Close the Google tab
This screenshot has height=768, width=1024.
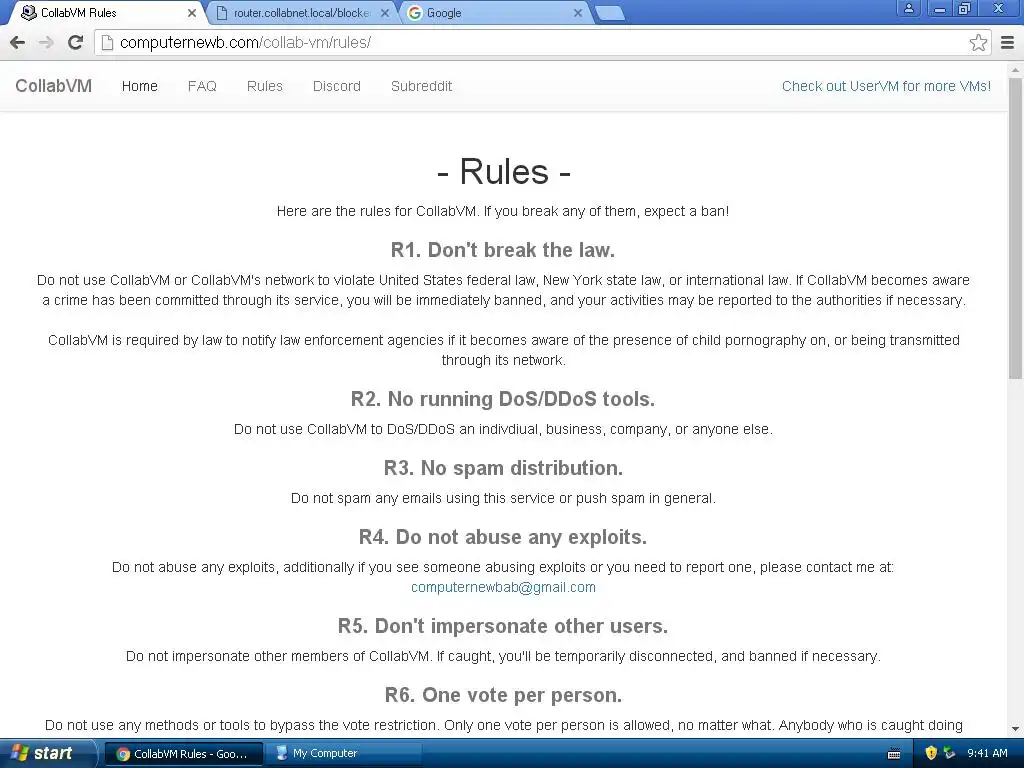578,12
